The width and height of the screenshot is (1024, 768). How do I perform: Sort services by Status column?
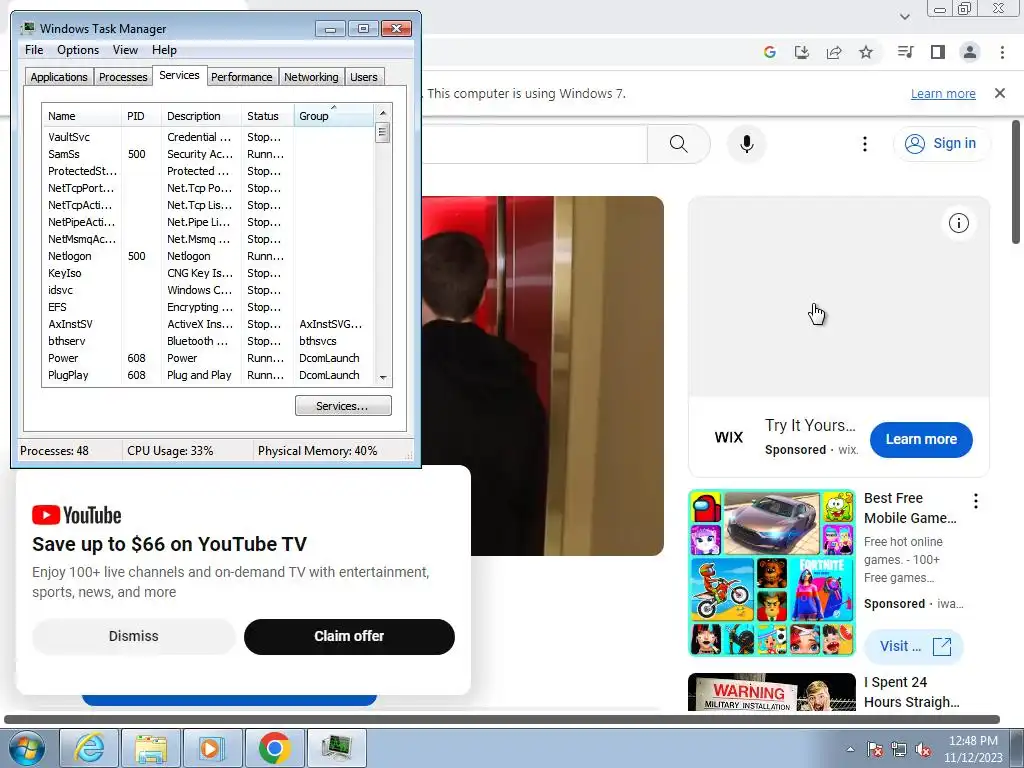[x=268, y=116]
